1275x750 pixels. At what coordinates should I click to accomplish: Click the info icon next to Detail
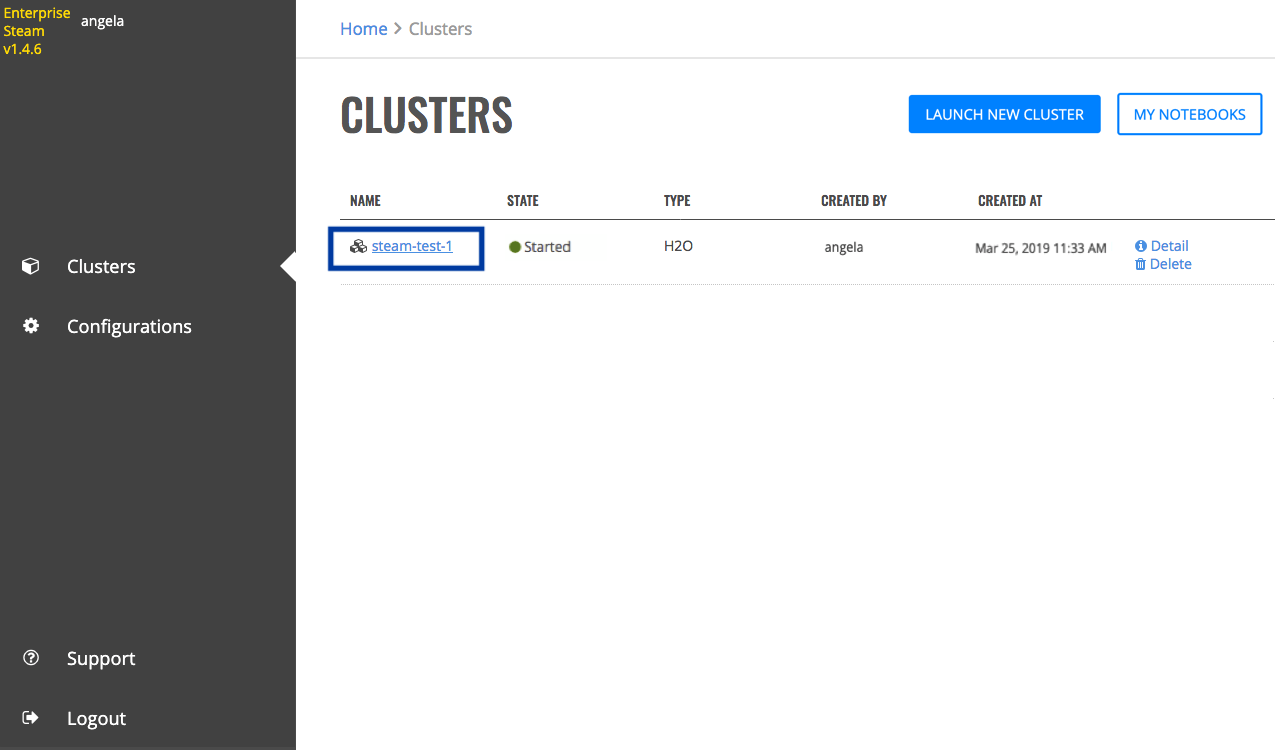point(1141,246)
